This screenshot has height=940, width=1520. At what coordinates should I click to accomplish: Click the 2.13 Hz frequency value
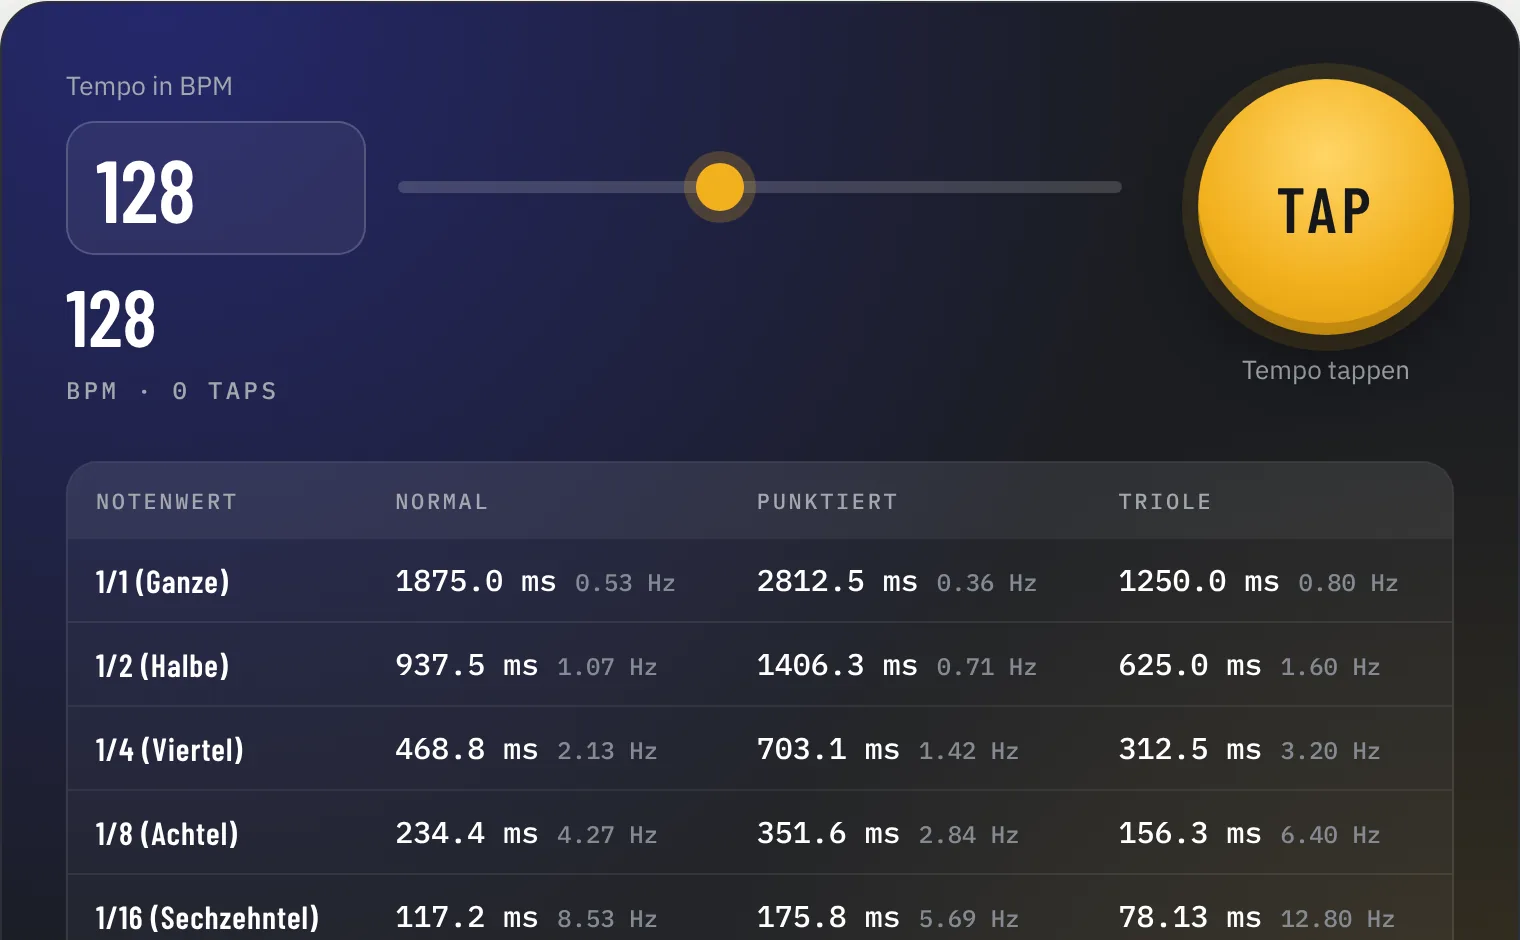coord(607,751)
